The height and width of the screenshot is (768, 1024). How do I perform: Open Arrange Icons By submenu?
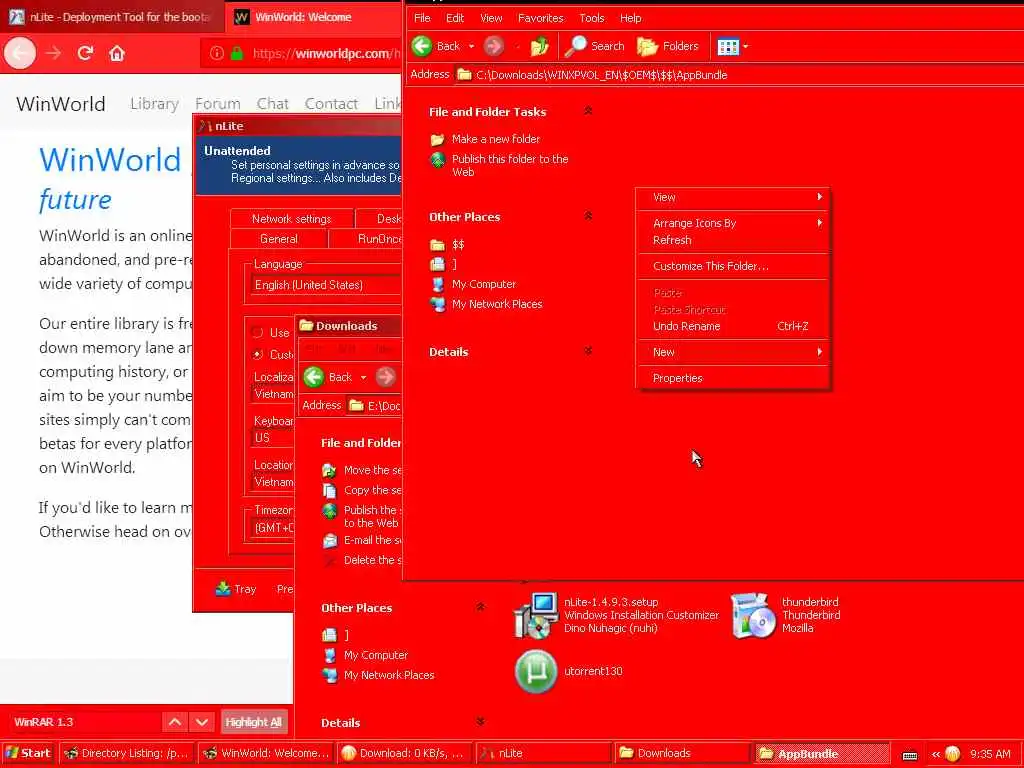point(733,223)
